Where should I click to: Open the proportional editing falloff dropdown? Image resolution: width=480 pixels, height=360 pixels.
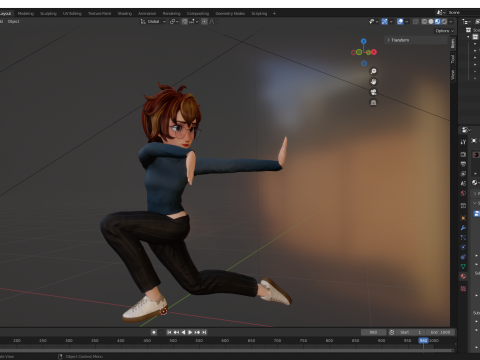tap(213, 21)
